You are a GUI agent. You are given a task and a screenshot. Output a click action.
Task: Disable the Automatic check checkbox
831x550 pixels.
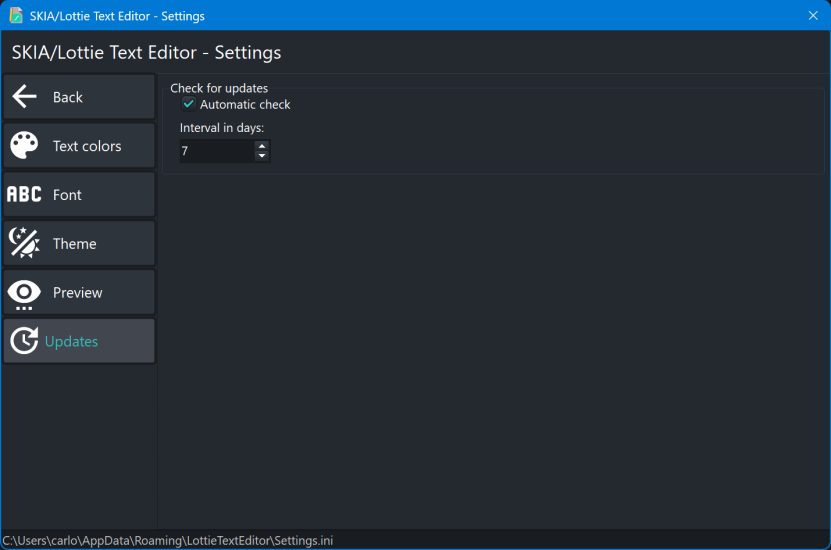(188, 104)
